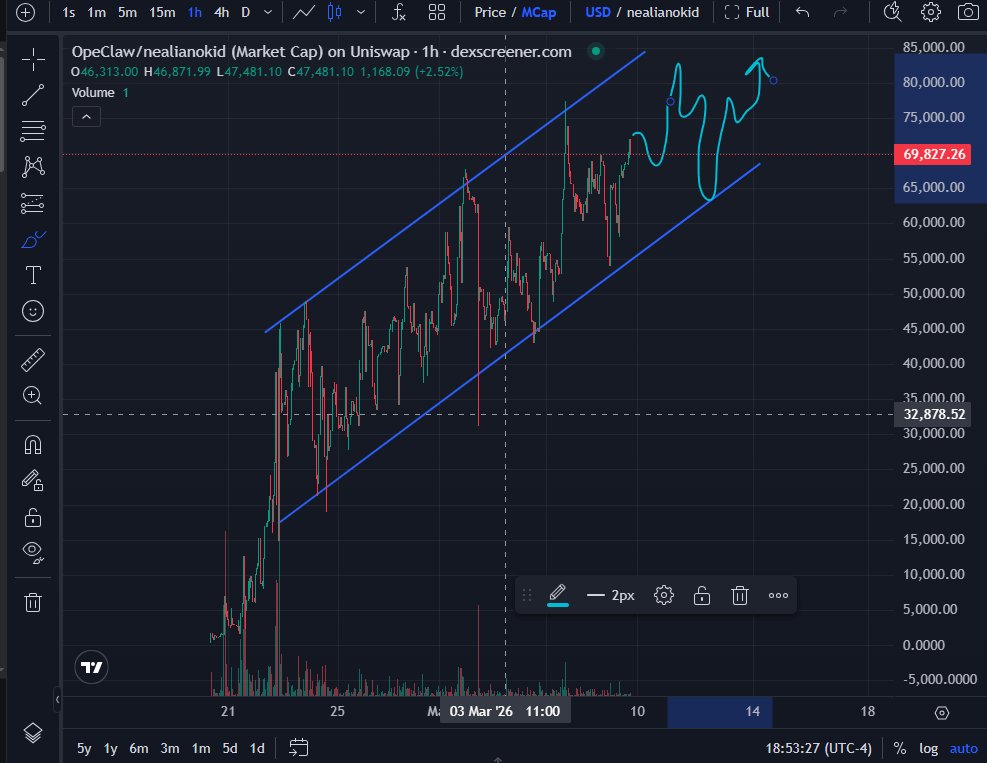Switch to 1m timeframe in top bar
Screen dimensions: 987x763
pos(96,12)
